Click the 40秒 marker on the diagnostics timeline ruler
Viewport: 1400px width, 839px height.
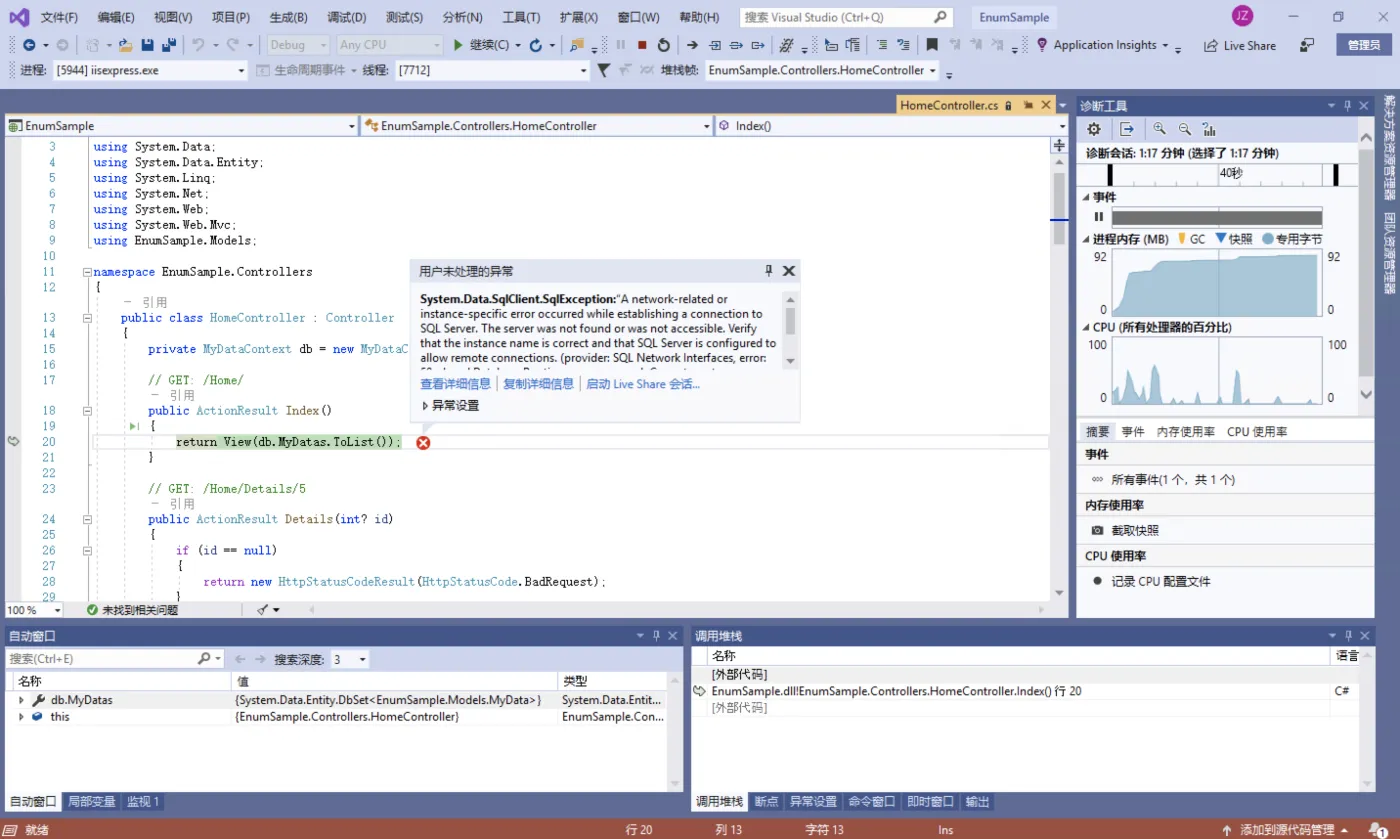(x=1230, y=173)
